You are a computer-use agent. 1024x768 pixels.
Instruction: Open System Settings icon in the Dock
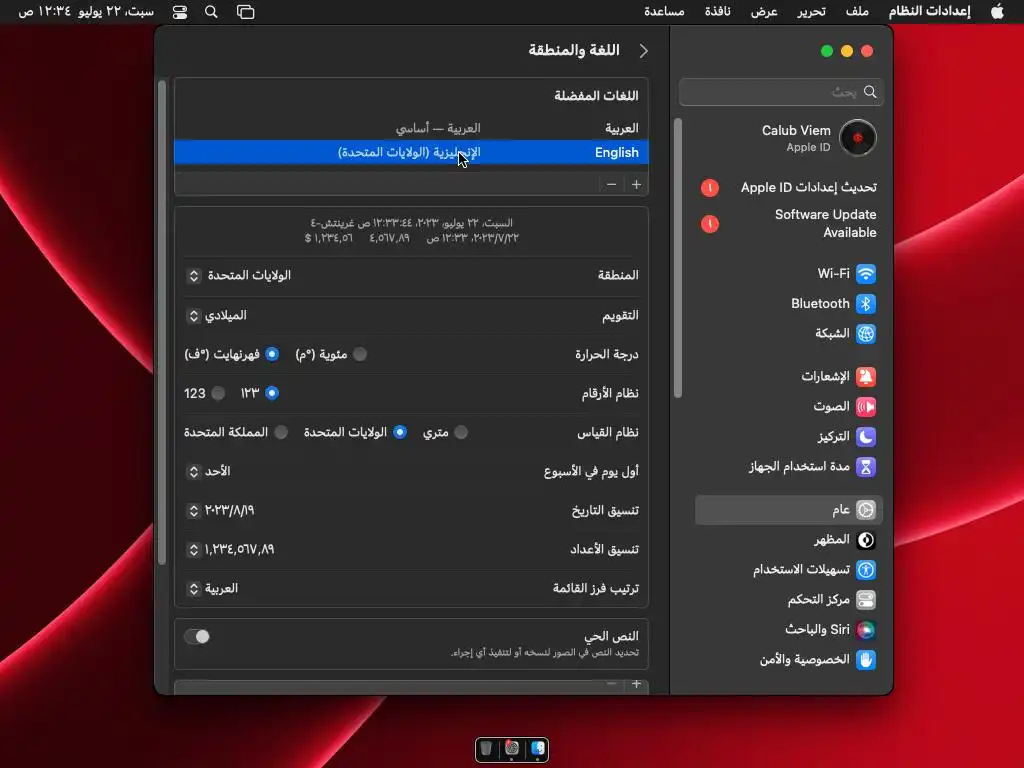click(x=512, y=748)
